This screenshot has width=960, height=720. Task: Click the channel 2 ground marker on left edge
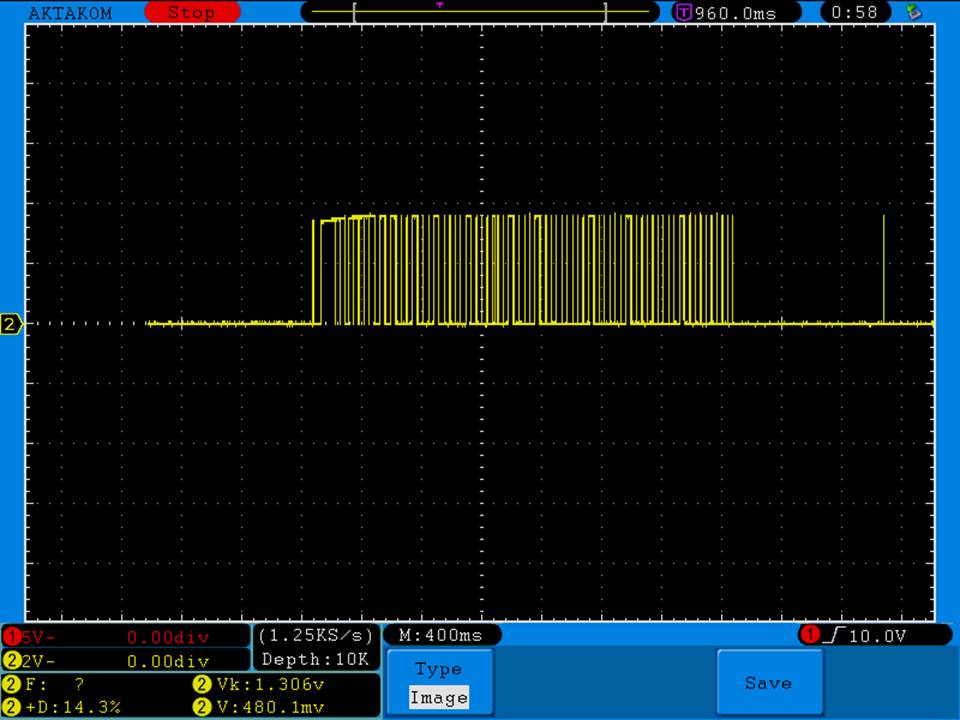12,324
